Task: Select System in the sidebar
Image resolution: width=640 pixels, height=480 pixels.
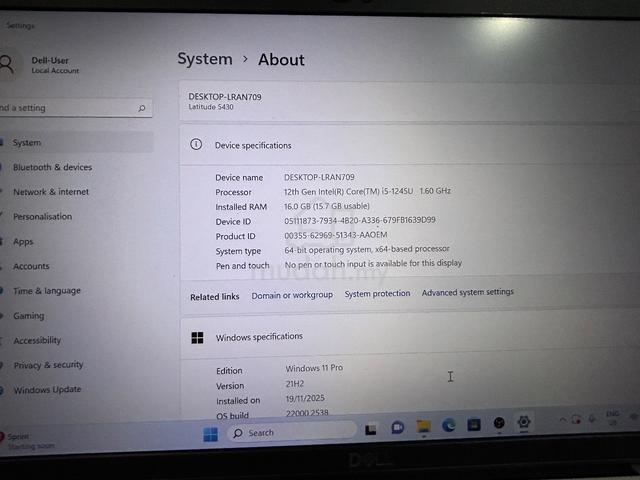Action: click(x=77, y=142)
